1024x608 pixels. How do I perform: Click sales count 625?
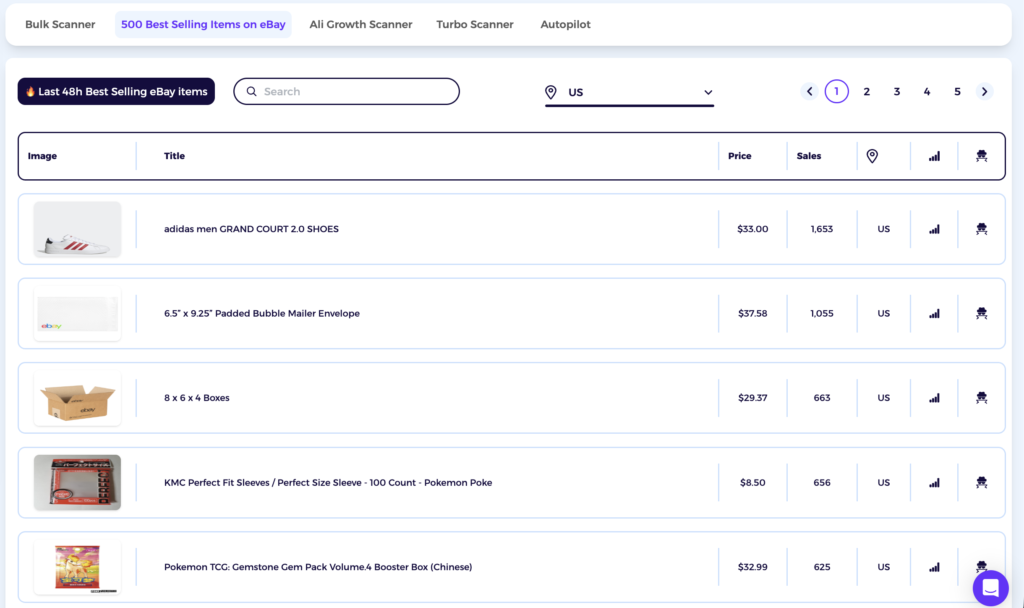[x=822, y=567]
